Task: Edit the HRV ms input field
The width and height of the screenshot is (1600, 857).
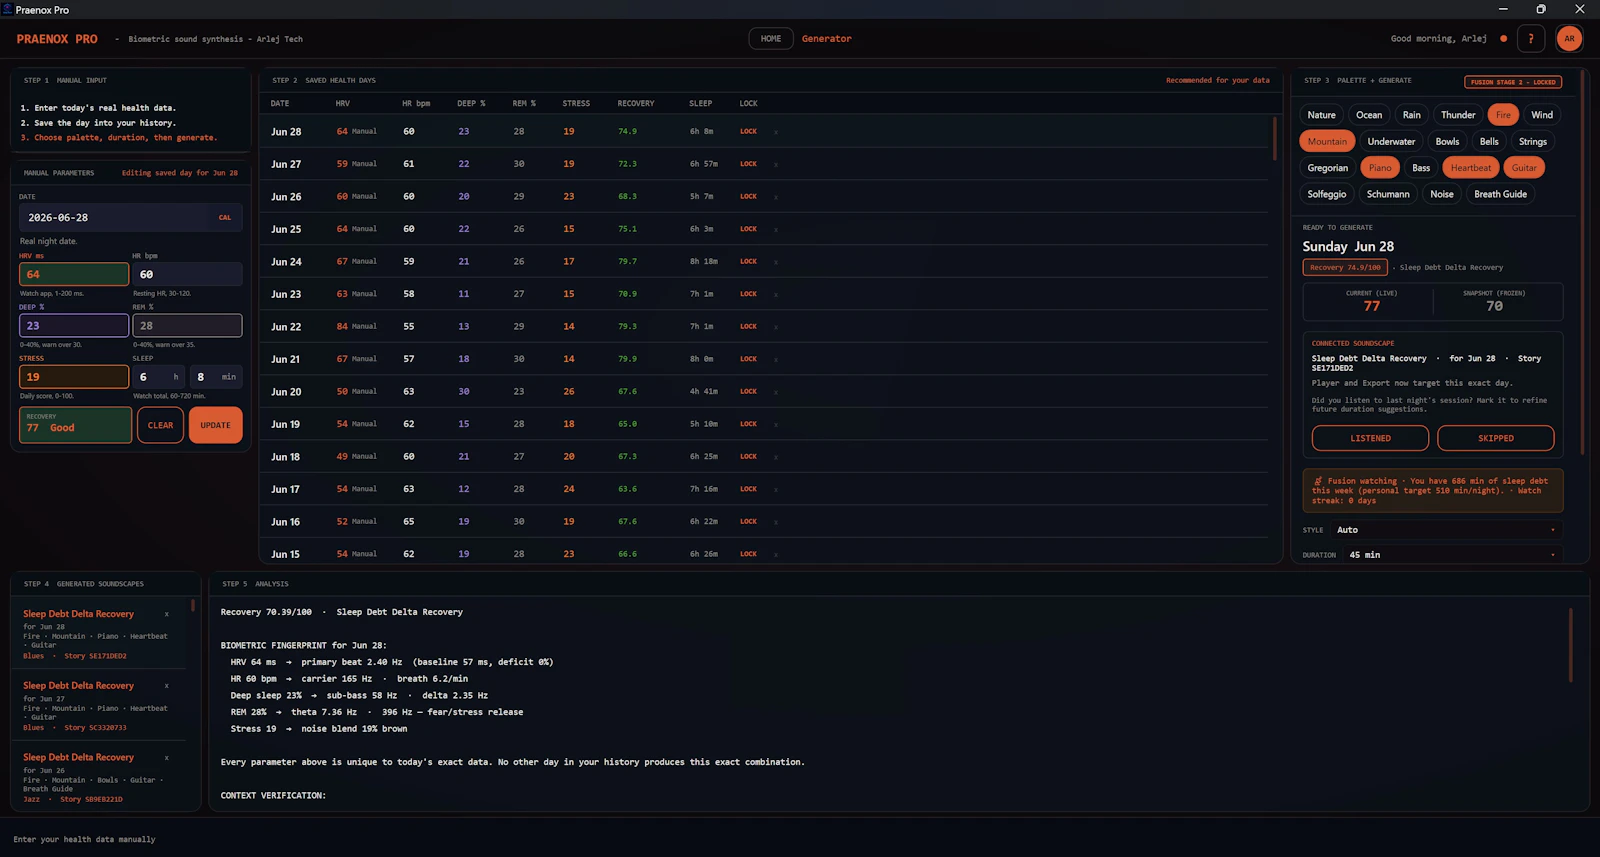Action: [74, 274]
